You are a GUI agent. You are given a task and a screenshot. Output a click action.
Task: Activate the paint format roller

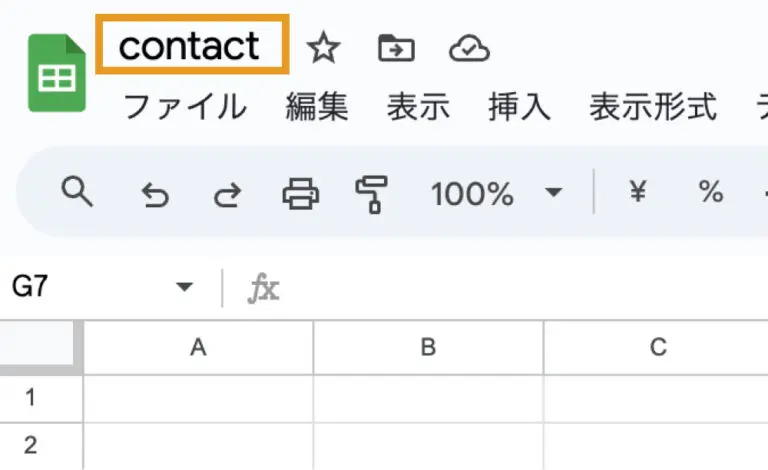point(372,193)
